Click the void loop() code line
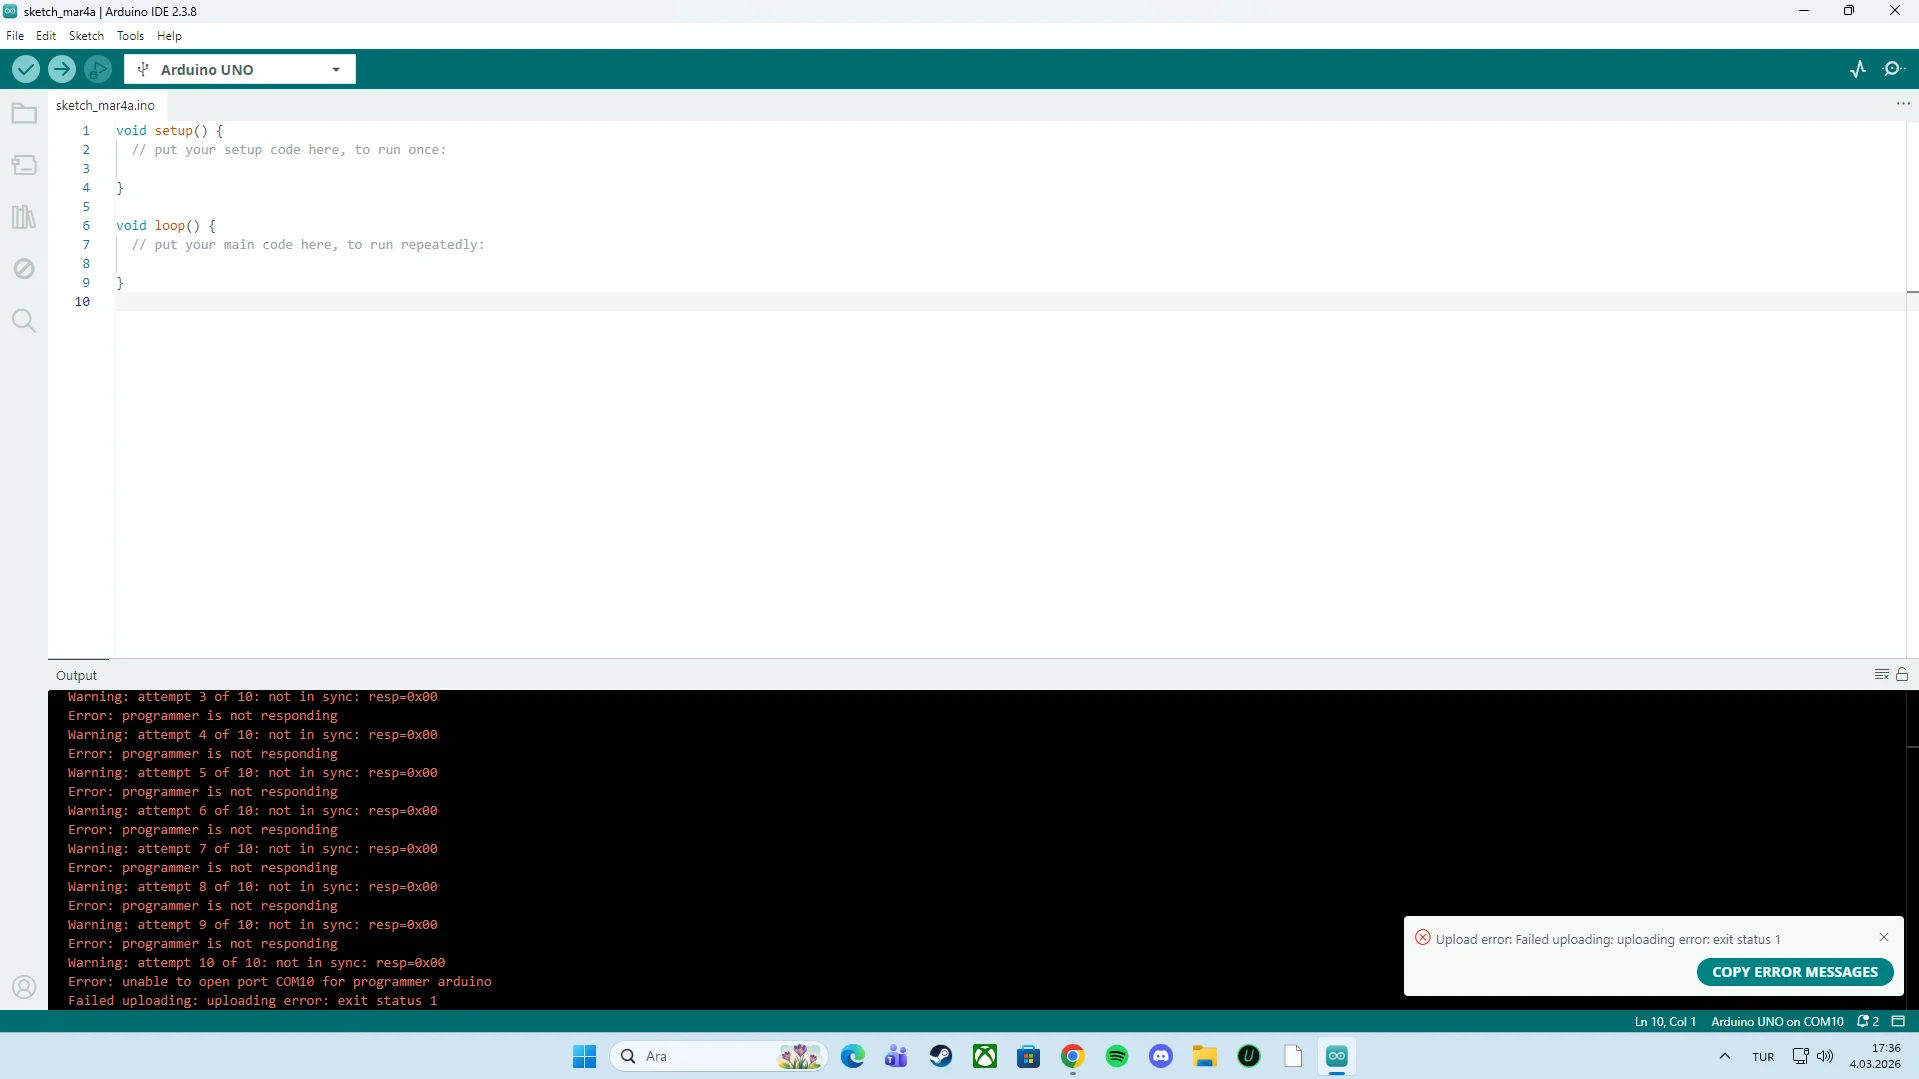1919x1079 pixels. point(165,225)
